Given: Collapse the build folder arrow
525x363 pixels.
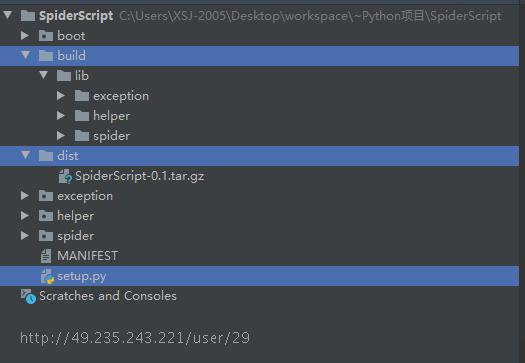Looking at the screenshot, I should [x=26, y=55].
